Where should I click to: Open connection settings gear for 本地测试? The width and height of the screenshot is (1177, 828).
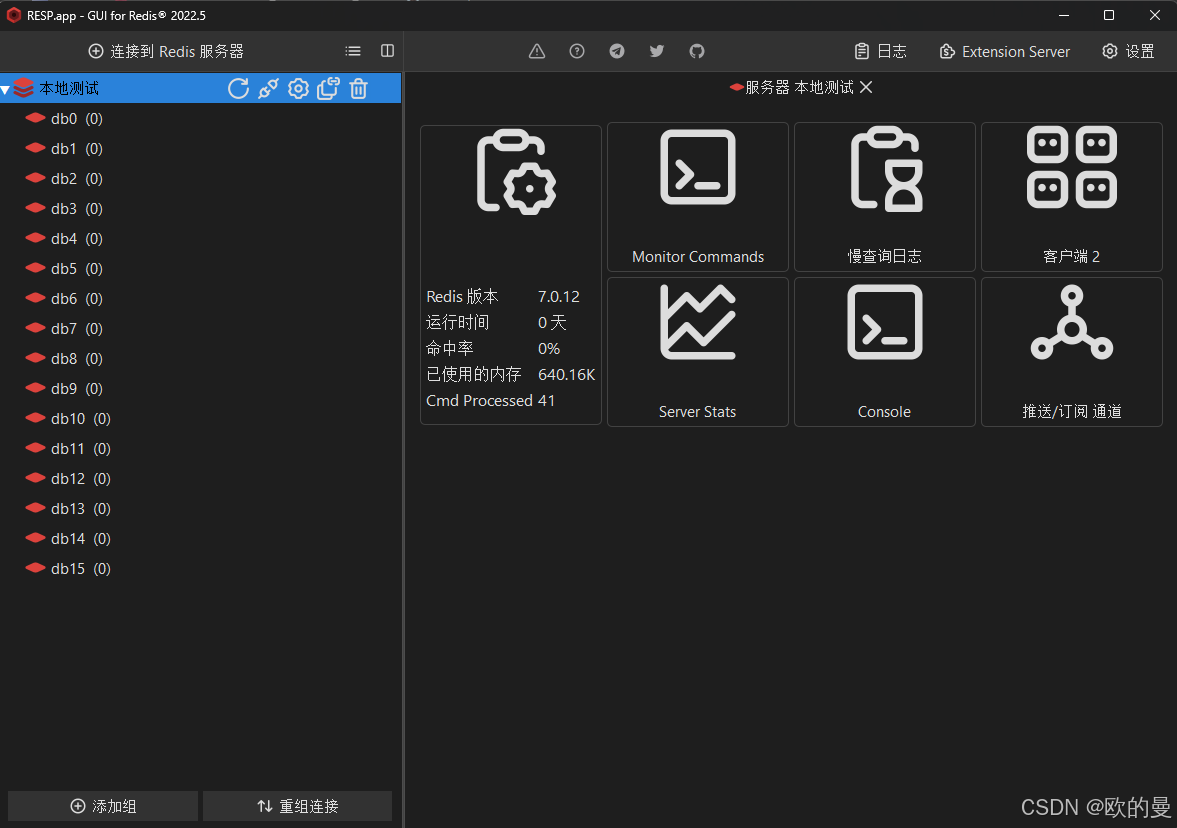pos(298,89)
